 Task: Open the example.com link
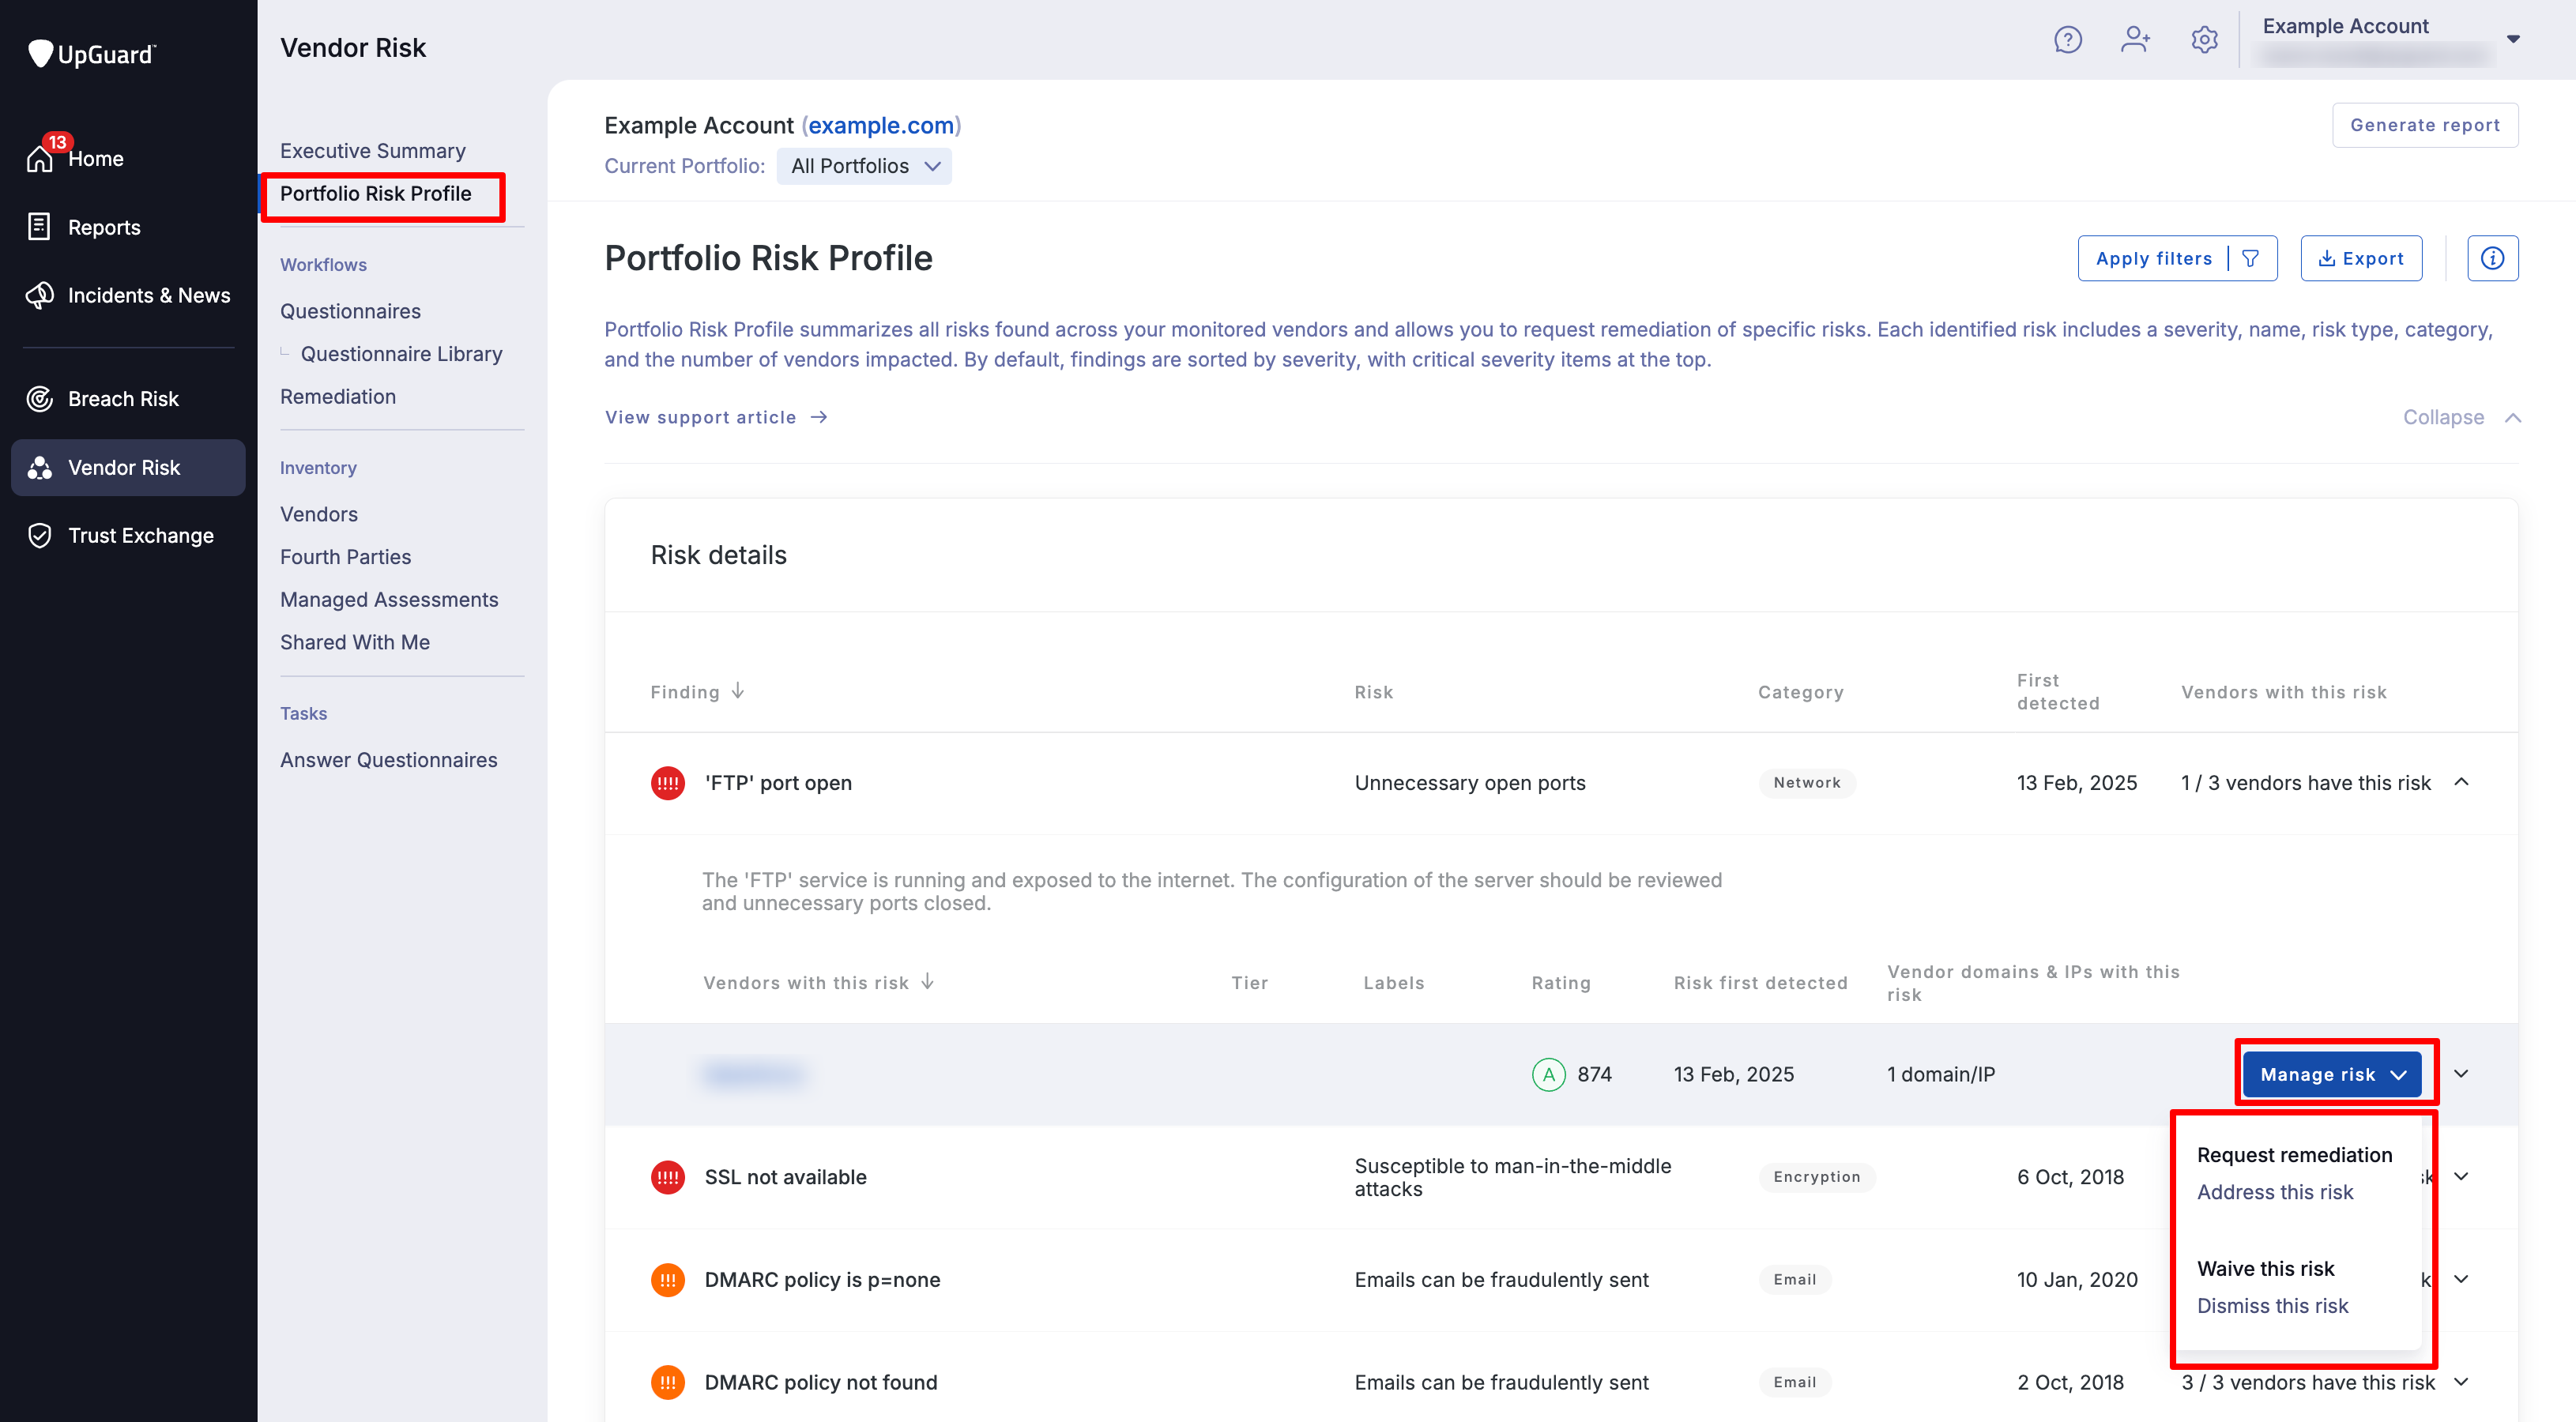click(880, 125)
